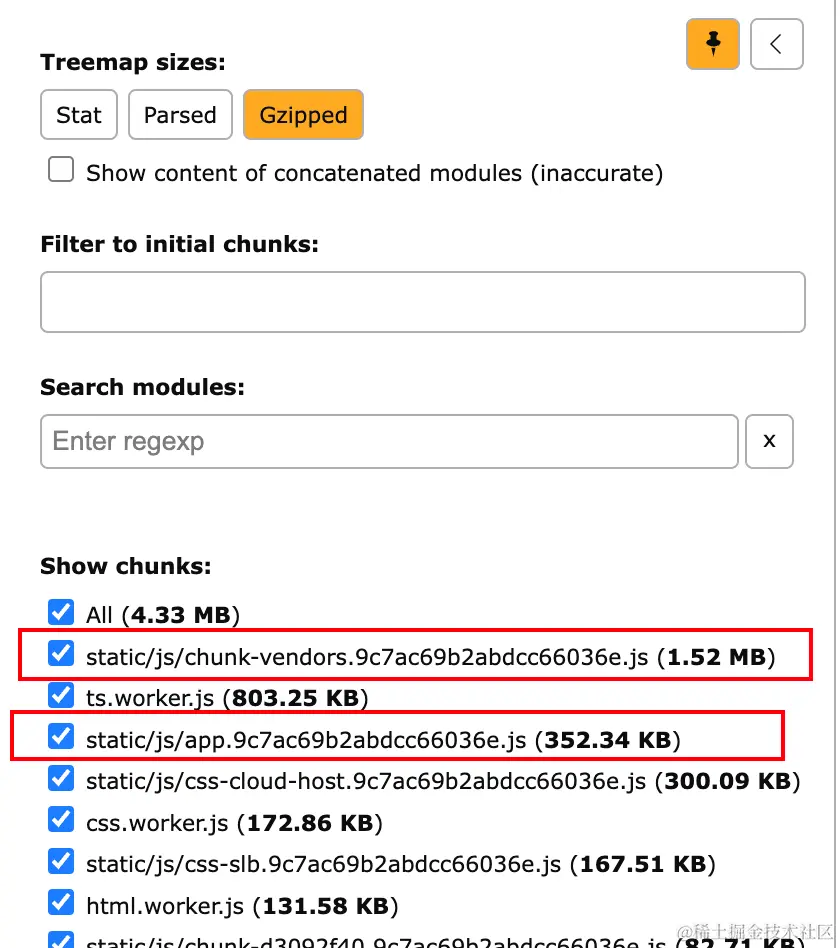Image resolution: width=840 pixels, height=948 pixels.
Task: Select the Gzipped treemap size
Action: pyautogui.click(x=303, y=115)
